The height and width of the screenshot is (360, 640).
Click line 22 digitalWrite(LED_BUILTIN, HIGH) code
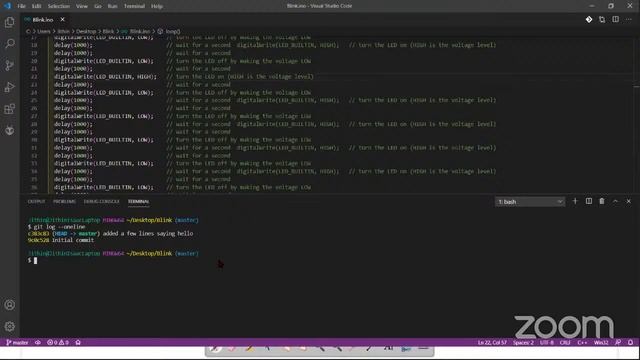tap(105, 77)
